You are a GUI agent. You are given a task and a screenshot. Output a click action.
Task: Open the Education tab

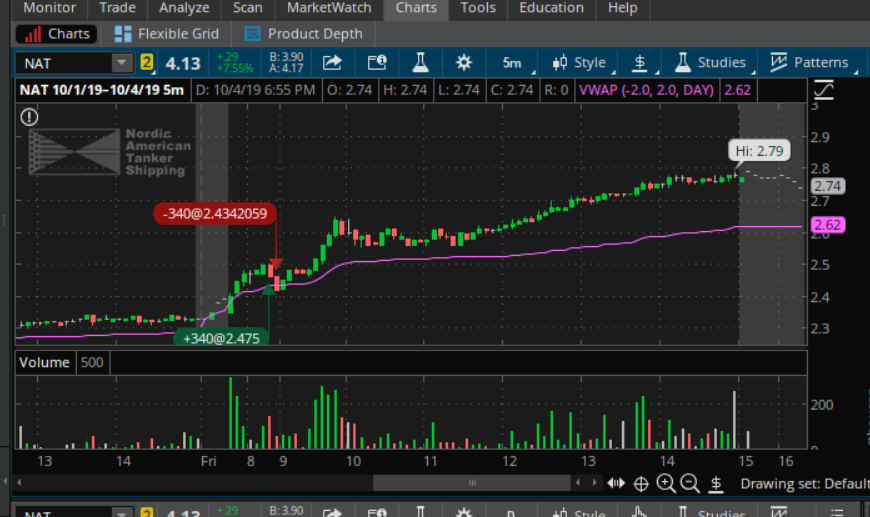551,8
